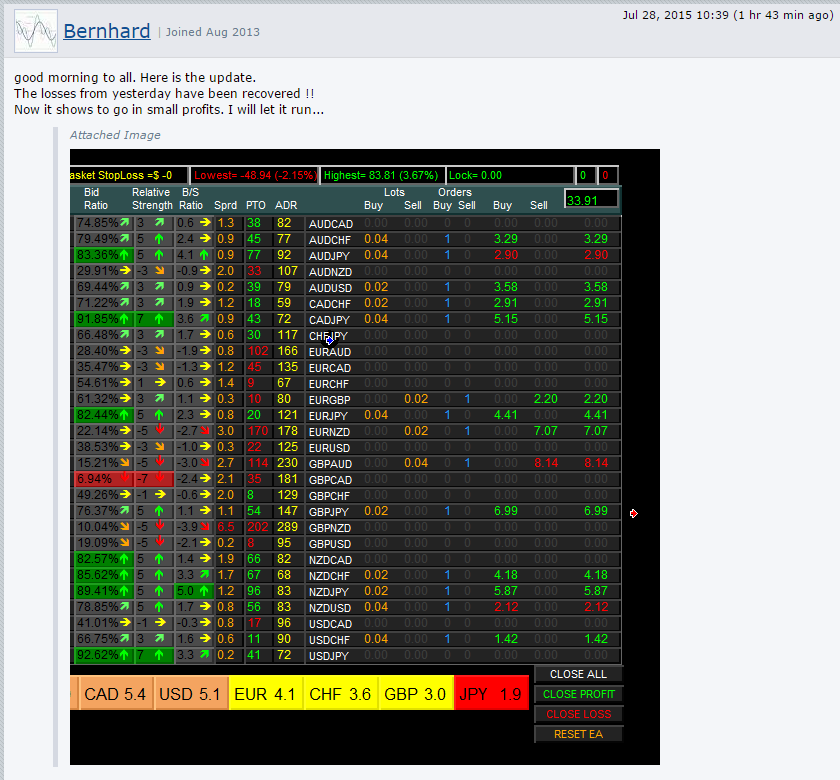The width and height of the screenshot is (840, 780).
Task: Click the Lock= 0.00 box
Action: pos(510,175)
